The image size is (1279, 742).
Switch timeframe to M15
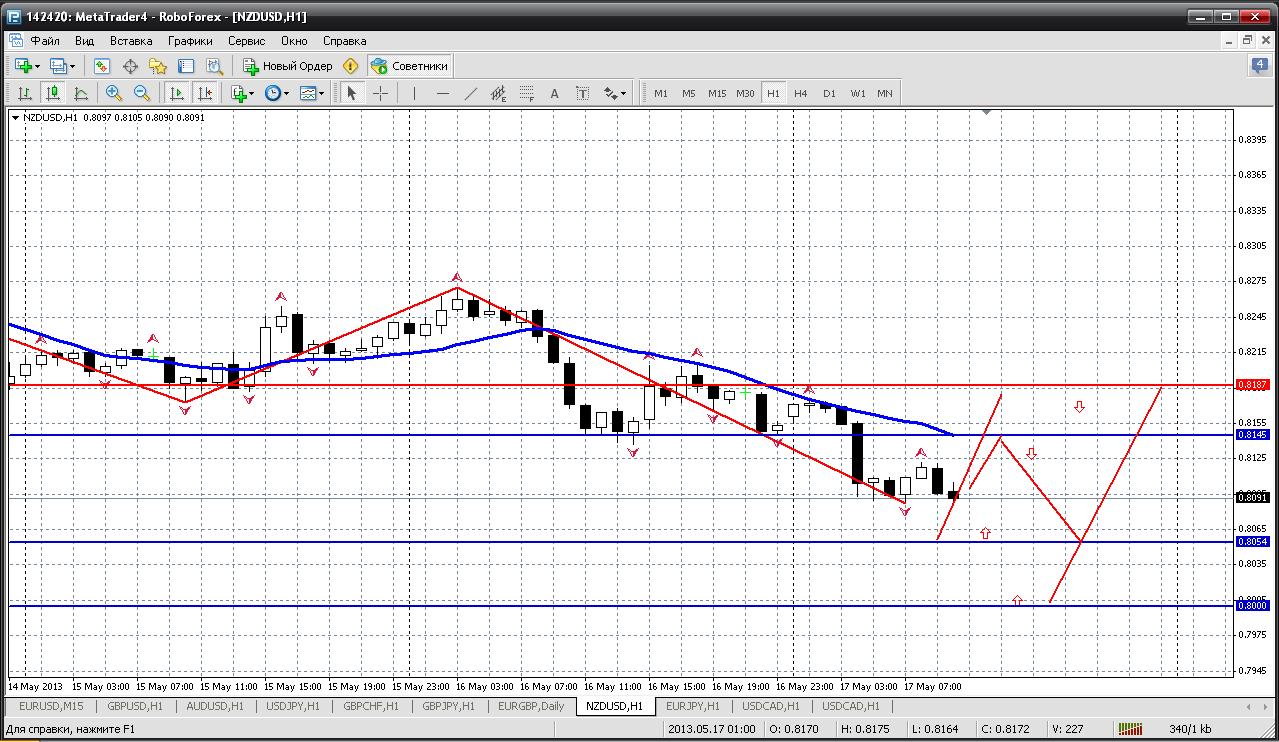717,93
